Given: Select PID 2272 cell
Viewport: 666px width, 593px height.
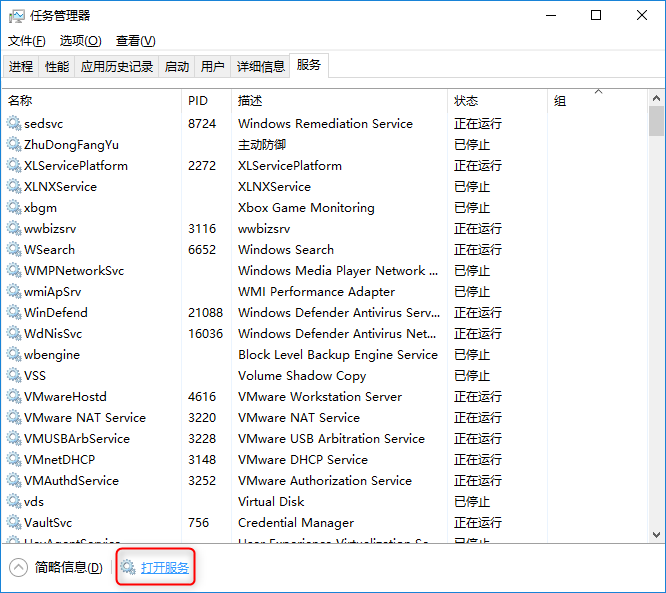Looking at the screenshot, I should 202,166.
